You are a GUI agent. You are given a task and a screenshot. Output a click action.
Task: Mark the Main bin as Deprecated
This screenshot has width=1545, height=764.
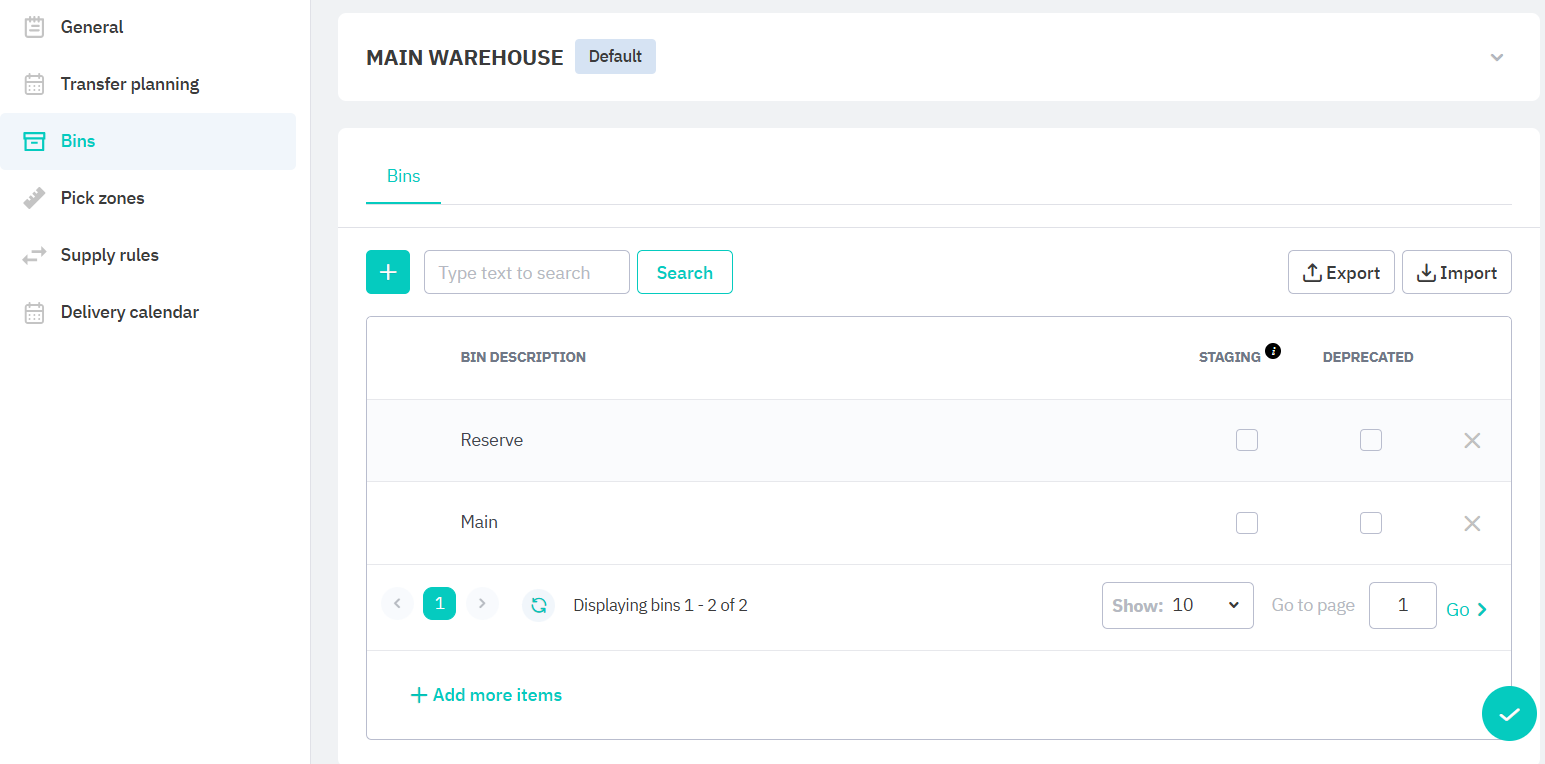pos(1370,523)
